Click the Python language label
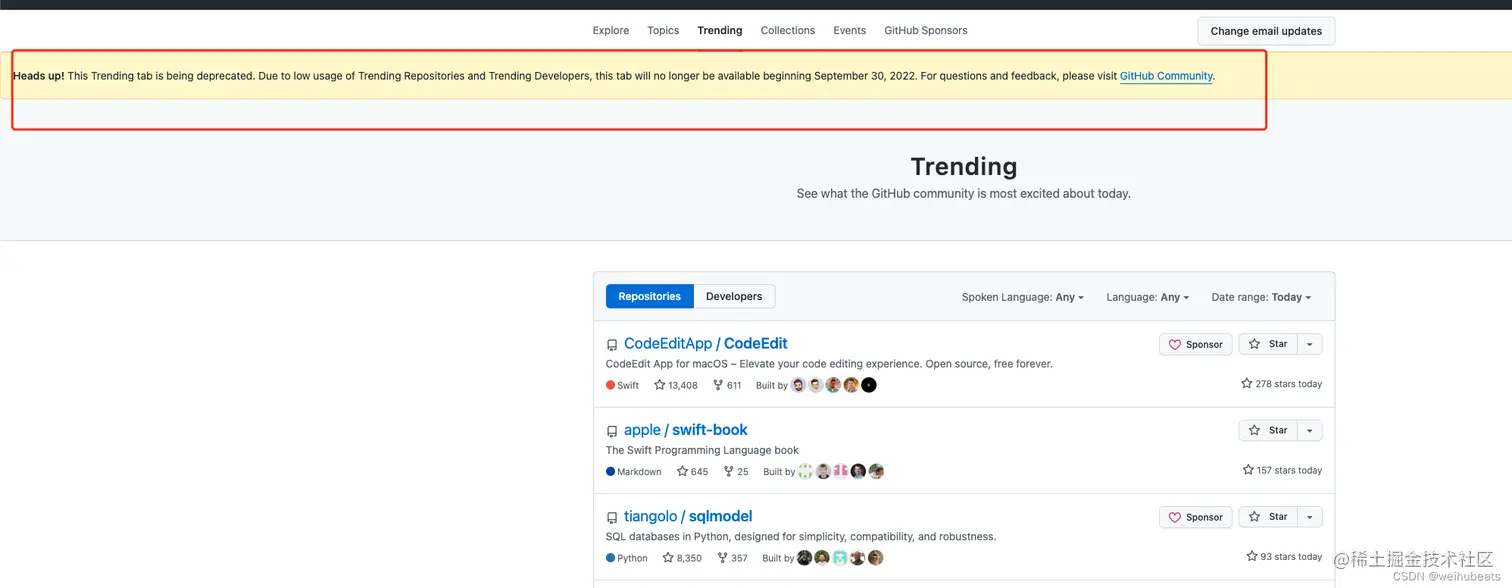 click(627, 558)
